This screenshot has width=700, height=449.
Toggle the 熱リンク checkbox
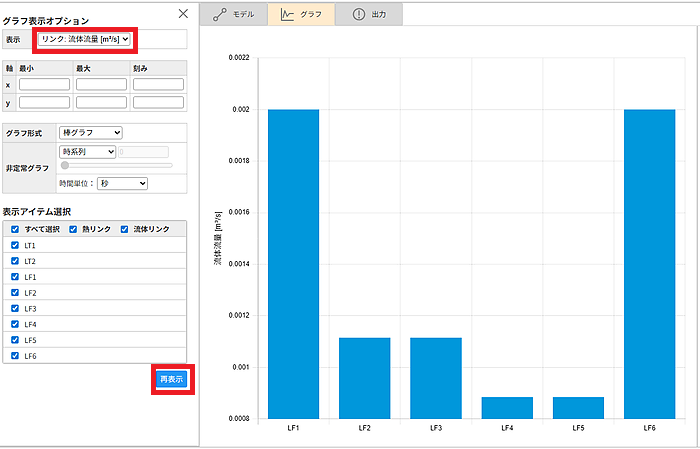(x=72, y=229)
